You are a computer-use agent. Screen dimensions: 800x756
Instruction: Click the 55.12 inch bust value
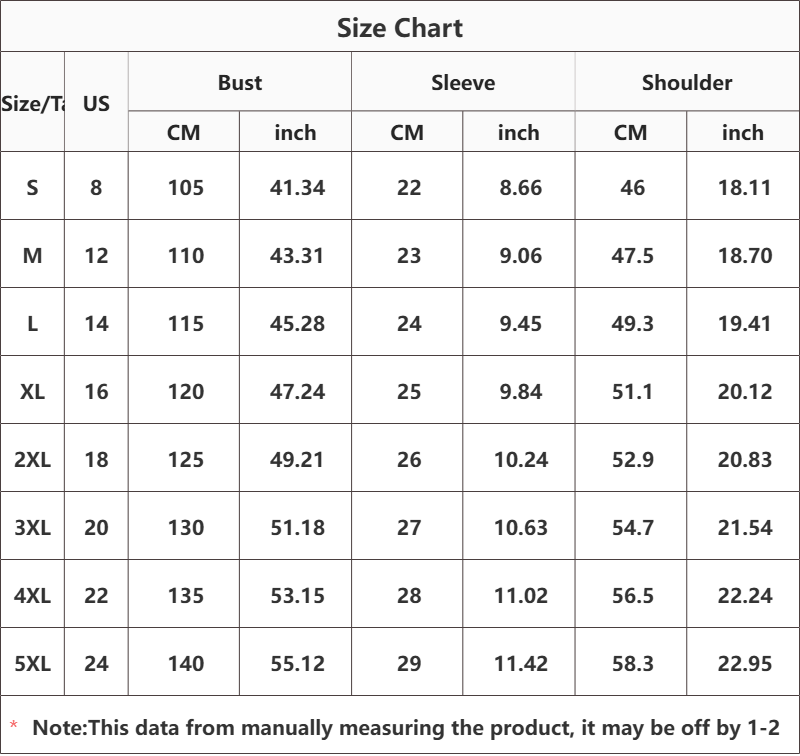pyautogui.click(x=297, y=663)
